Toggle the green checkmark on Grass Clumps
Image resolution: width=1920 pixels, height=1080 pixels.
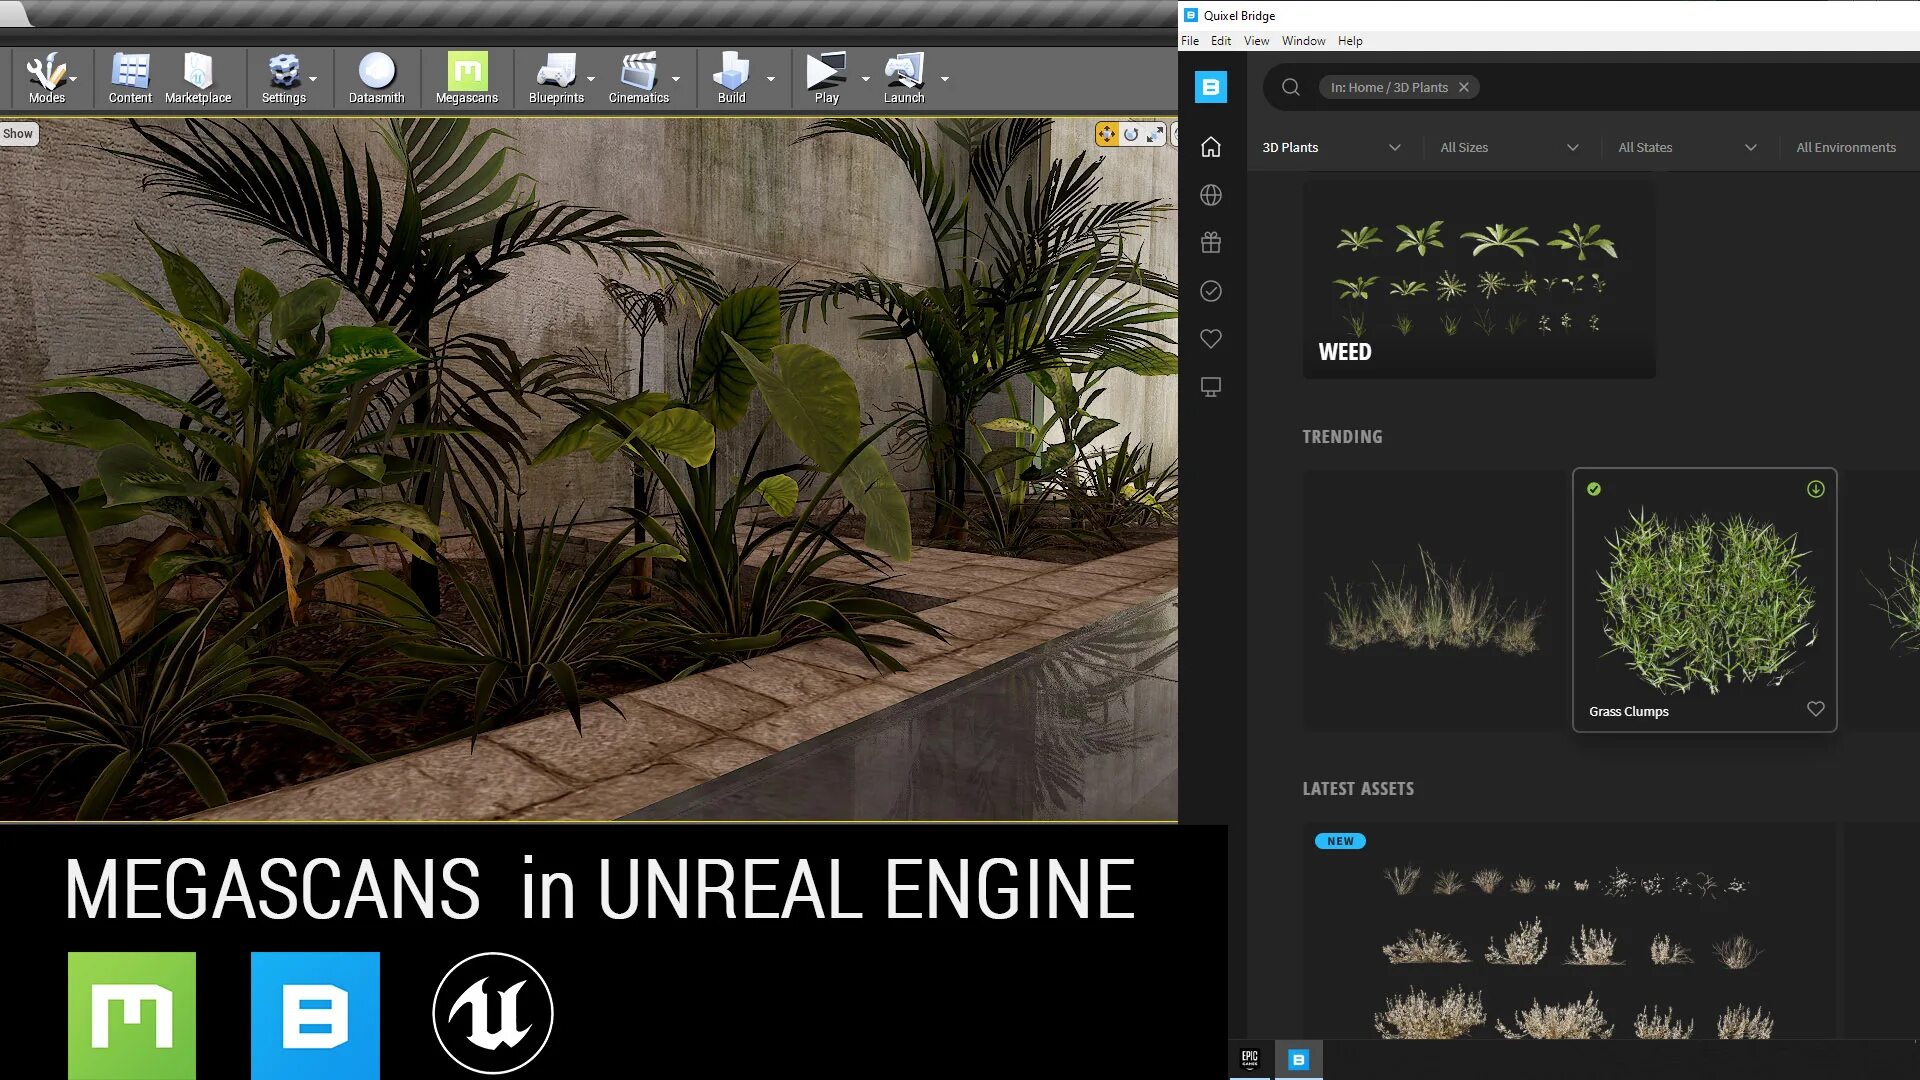point(1594,489)
